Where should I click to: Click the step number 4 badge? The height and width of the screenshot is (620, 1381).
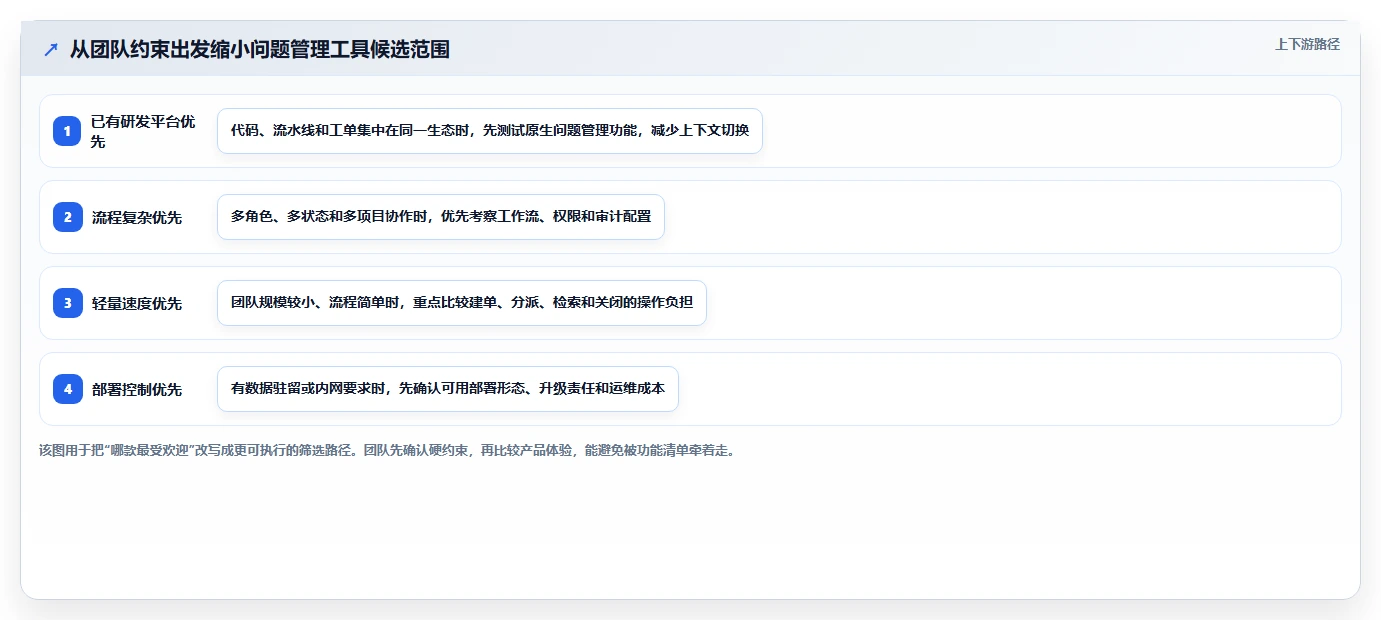tap(68, 389)
